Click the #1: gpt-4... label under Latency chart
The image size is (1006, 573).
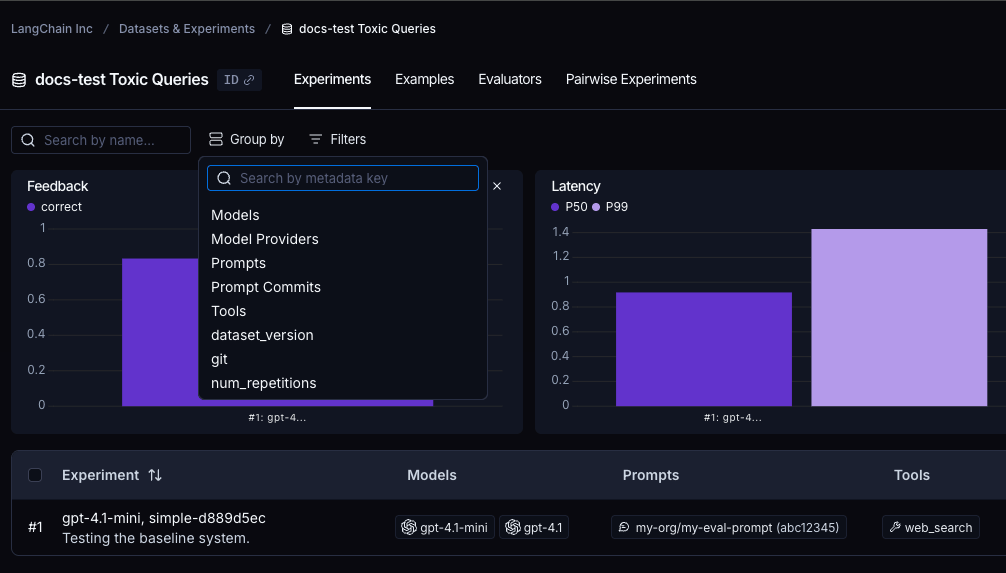pos(733,417)
